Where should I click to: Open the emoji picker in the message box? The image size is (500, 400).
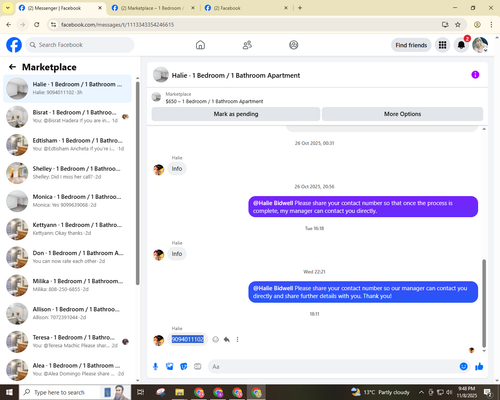pos(463,367)
